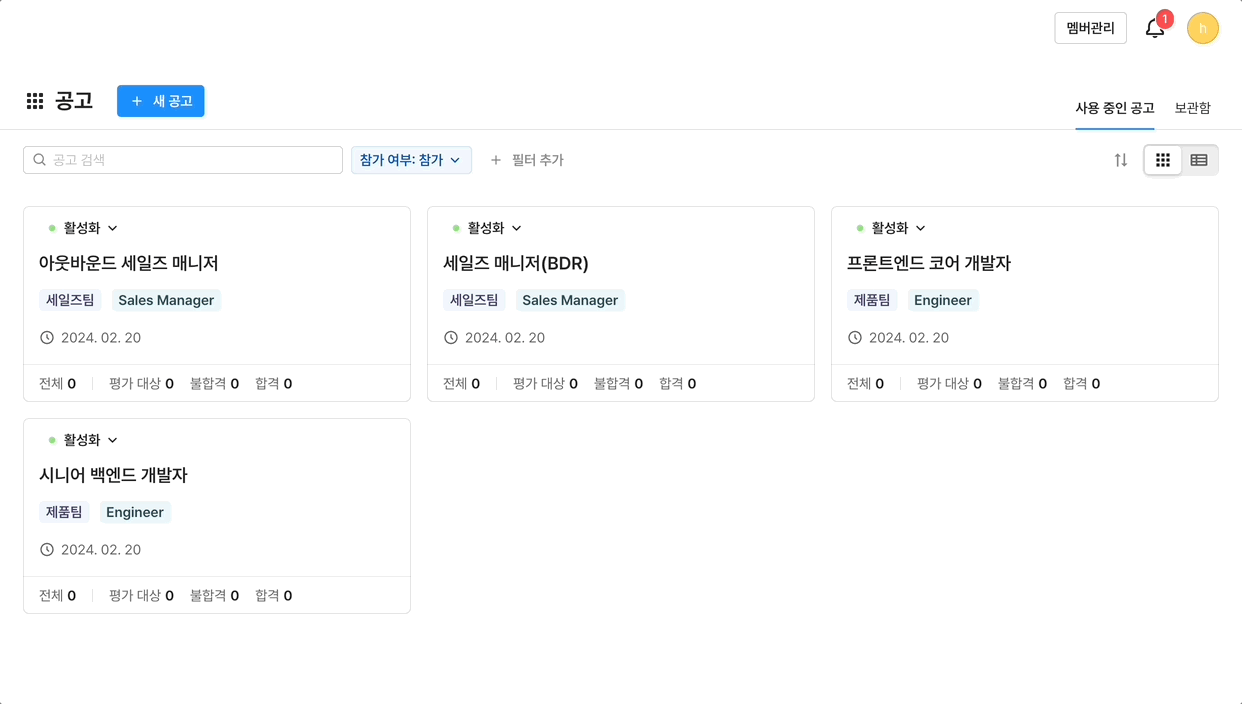Screen dimensions: 1242x704
Task: Select the 사용 중인 공고 tab
Action: (x=1114, y=108)
